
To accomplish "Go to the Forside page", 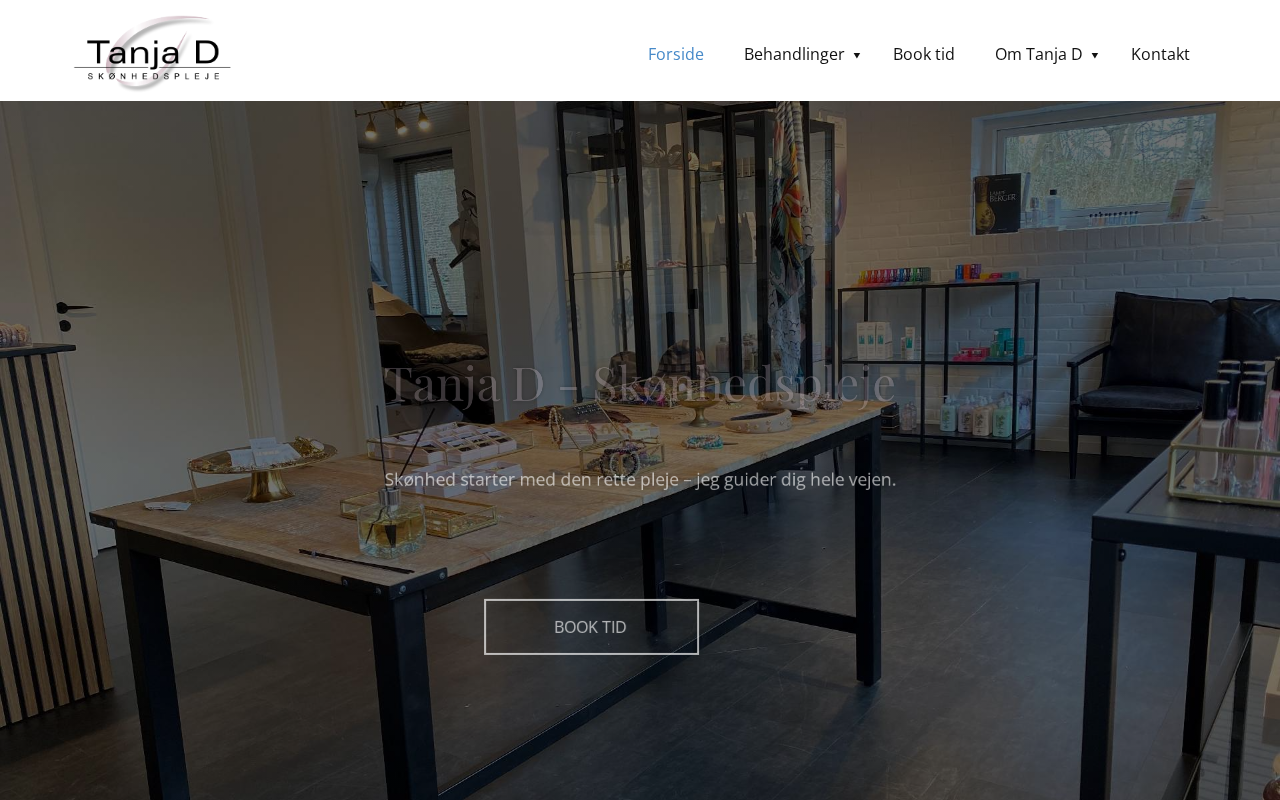I will coord(676,54).
